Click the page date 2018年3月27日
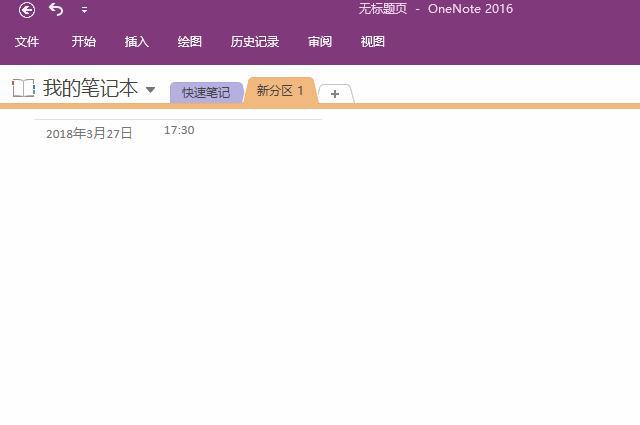This screenshot has width=640, height=425. pyautogui.click(x=89, y=134)
